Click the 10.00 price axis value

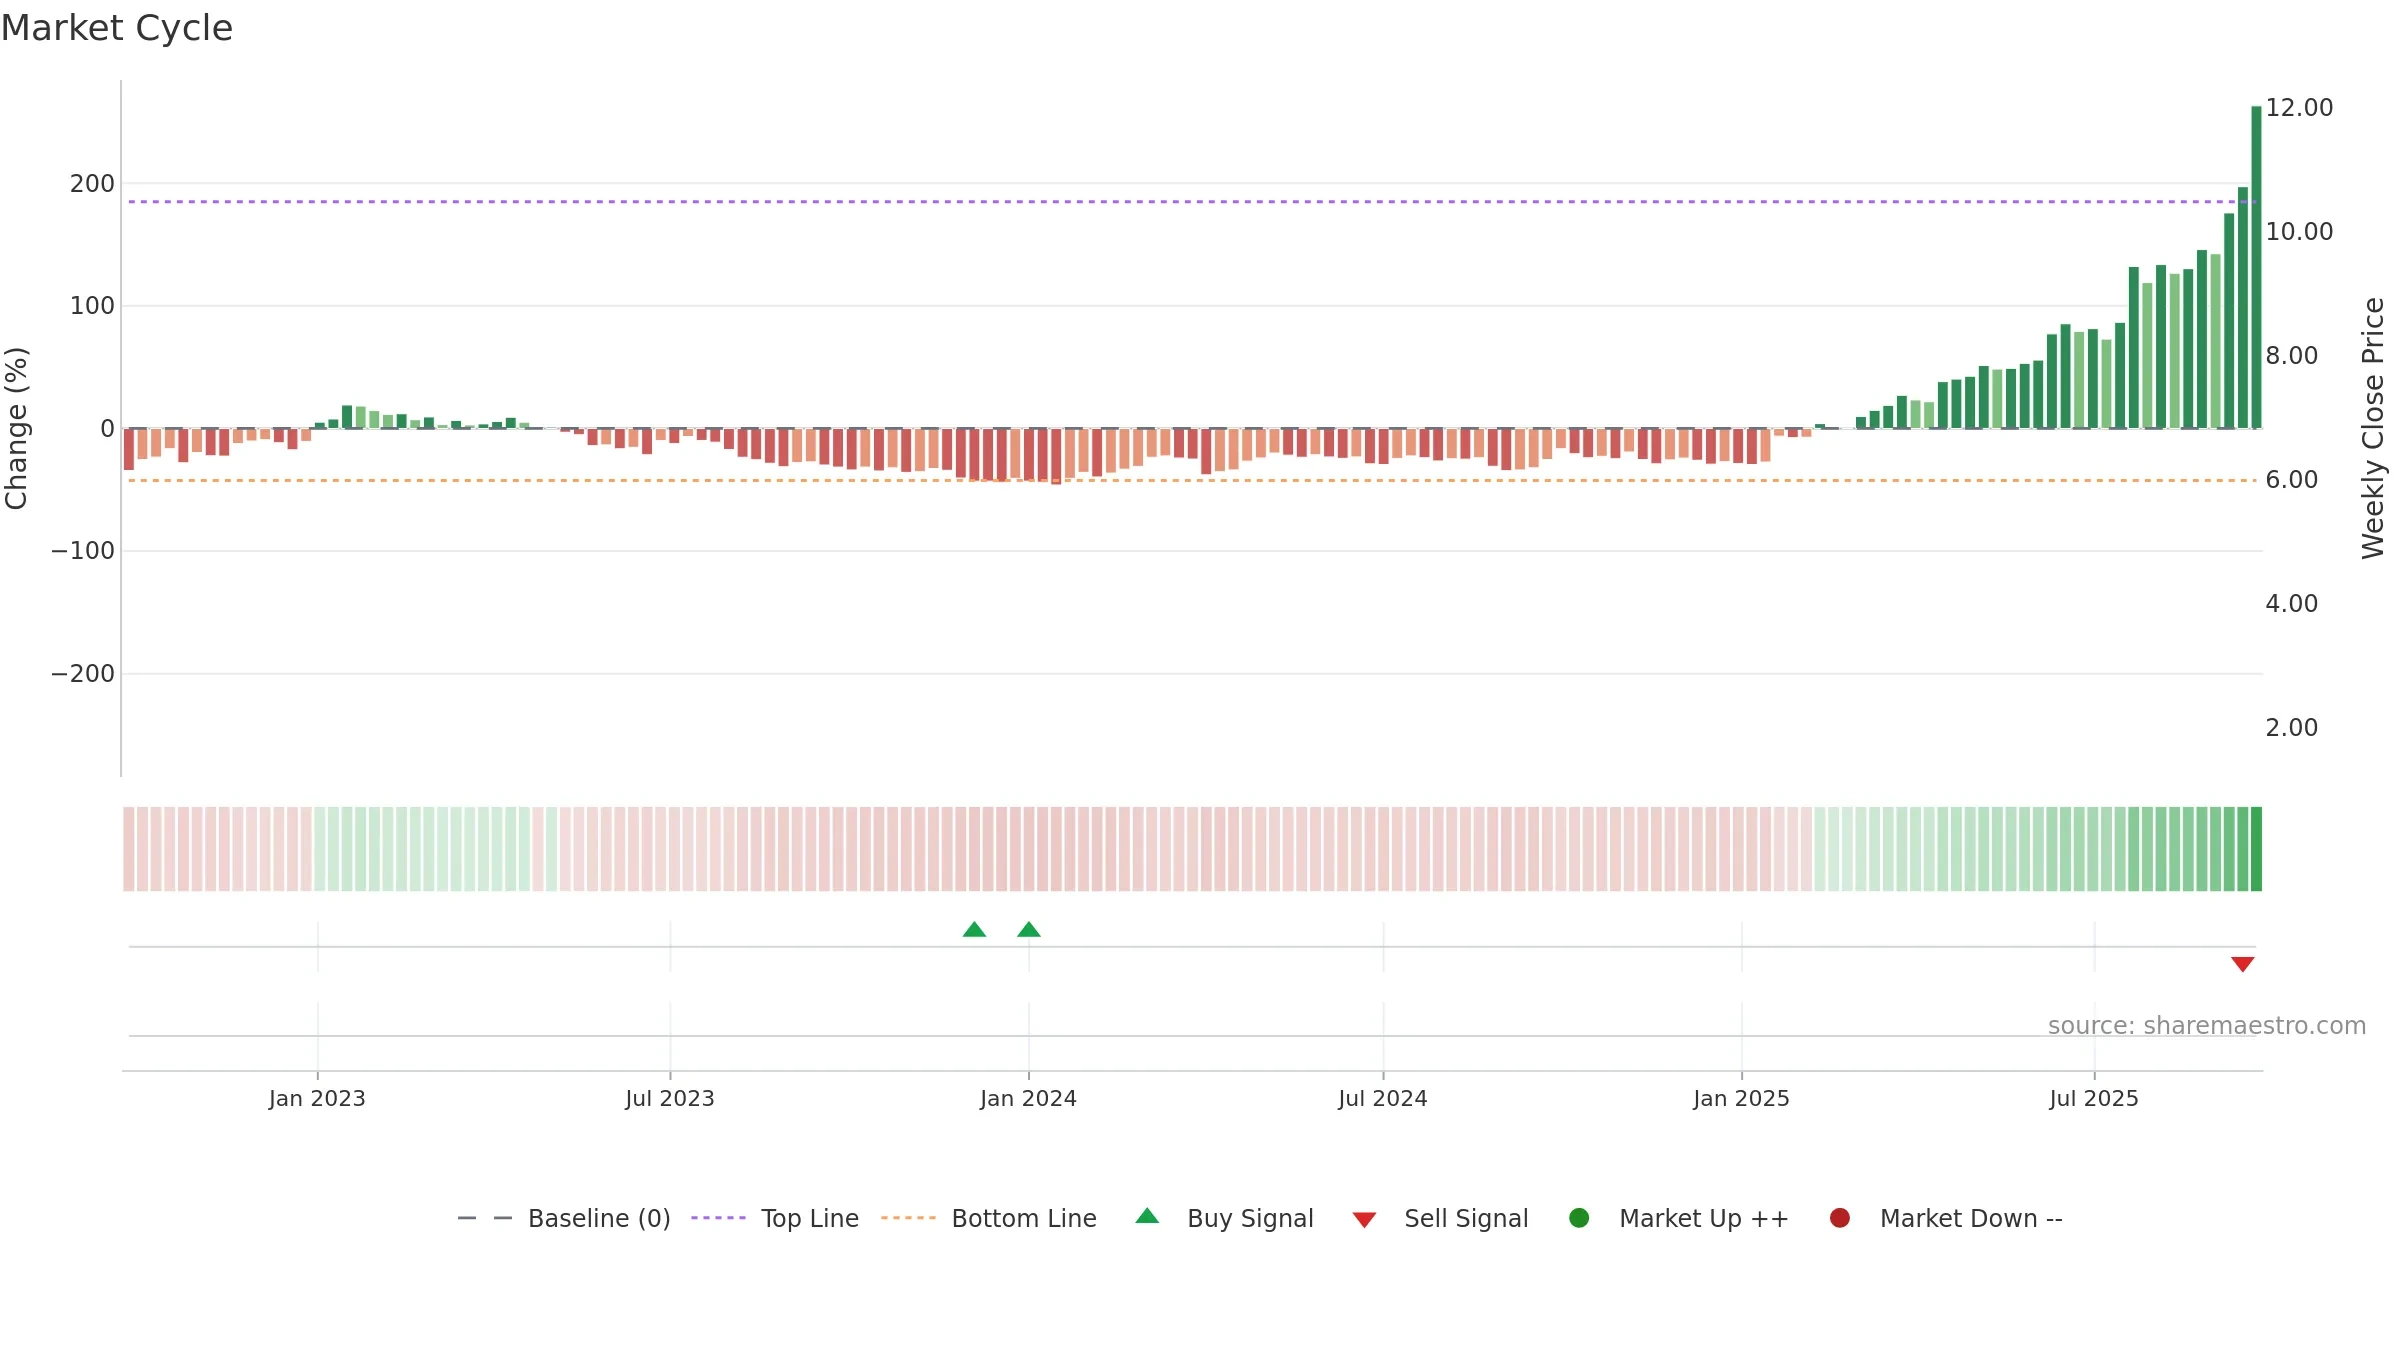pos(2299,232)
